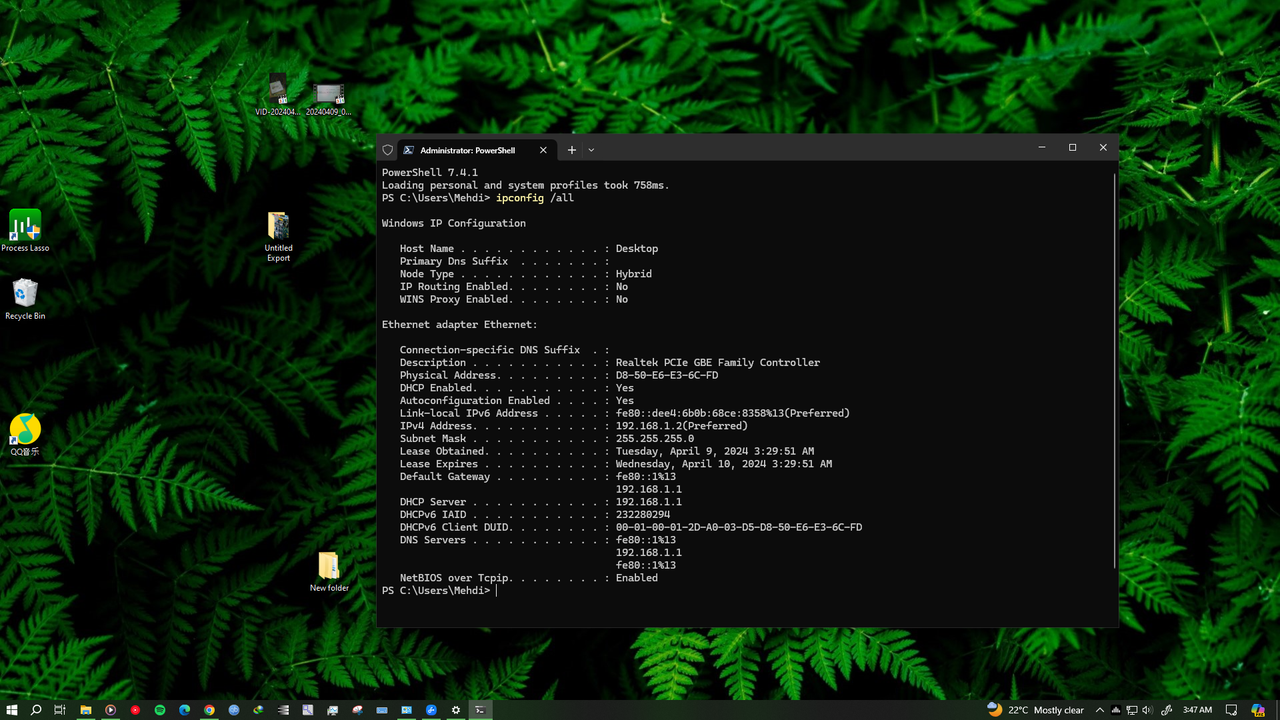Open the network tray icon

(x=1132, y=710)
